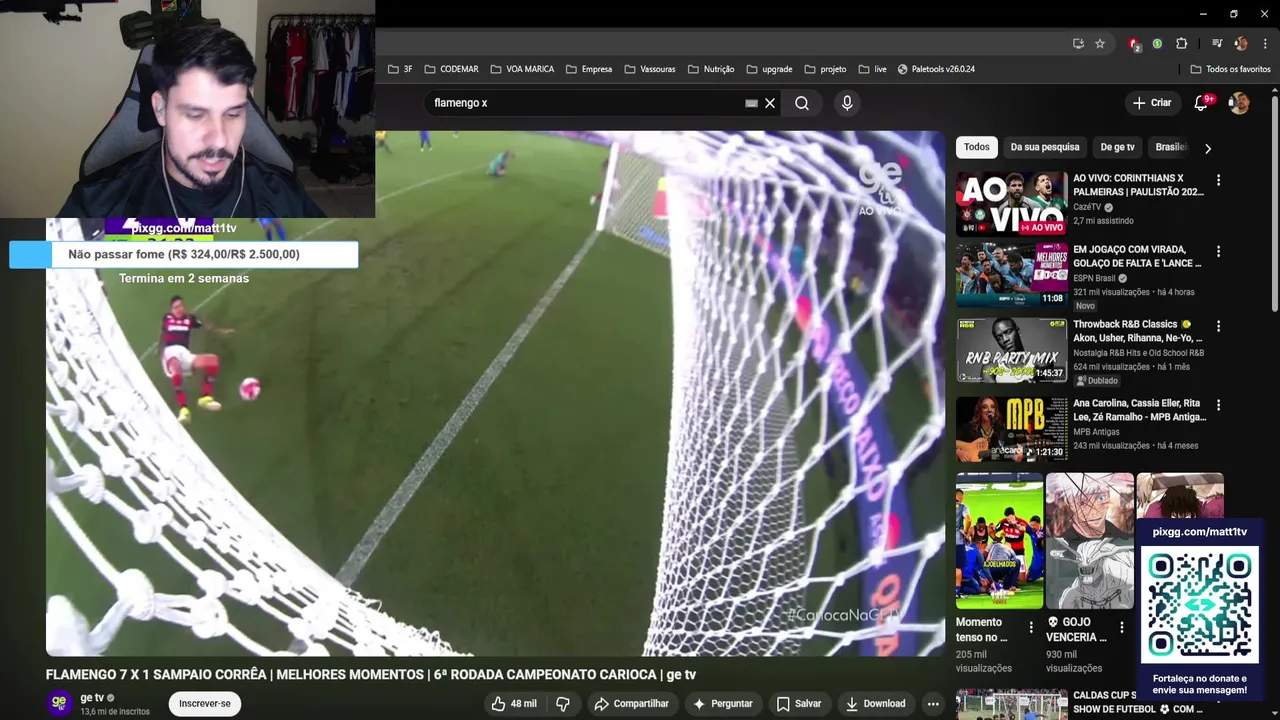Open the browser media controls icon
This screenshot has width=1280, height=720.
point(1217,44)
